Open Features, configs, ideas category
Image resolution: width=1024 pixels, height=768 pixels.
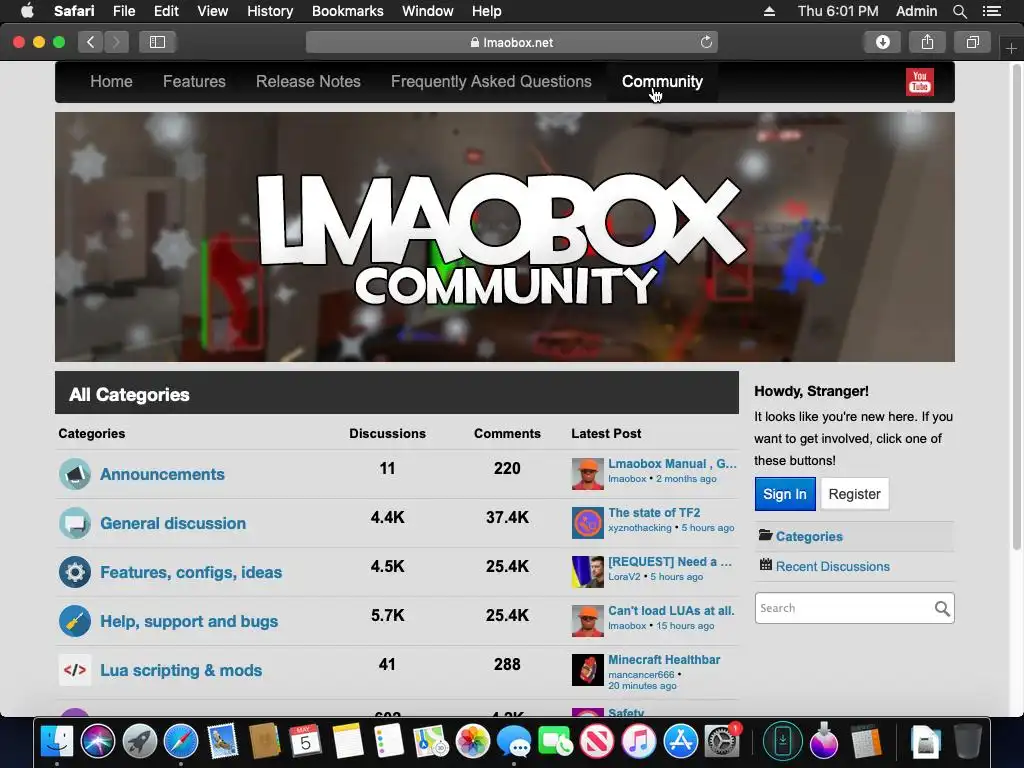pos(191,573)
